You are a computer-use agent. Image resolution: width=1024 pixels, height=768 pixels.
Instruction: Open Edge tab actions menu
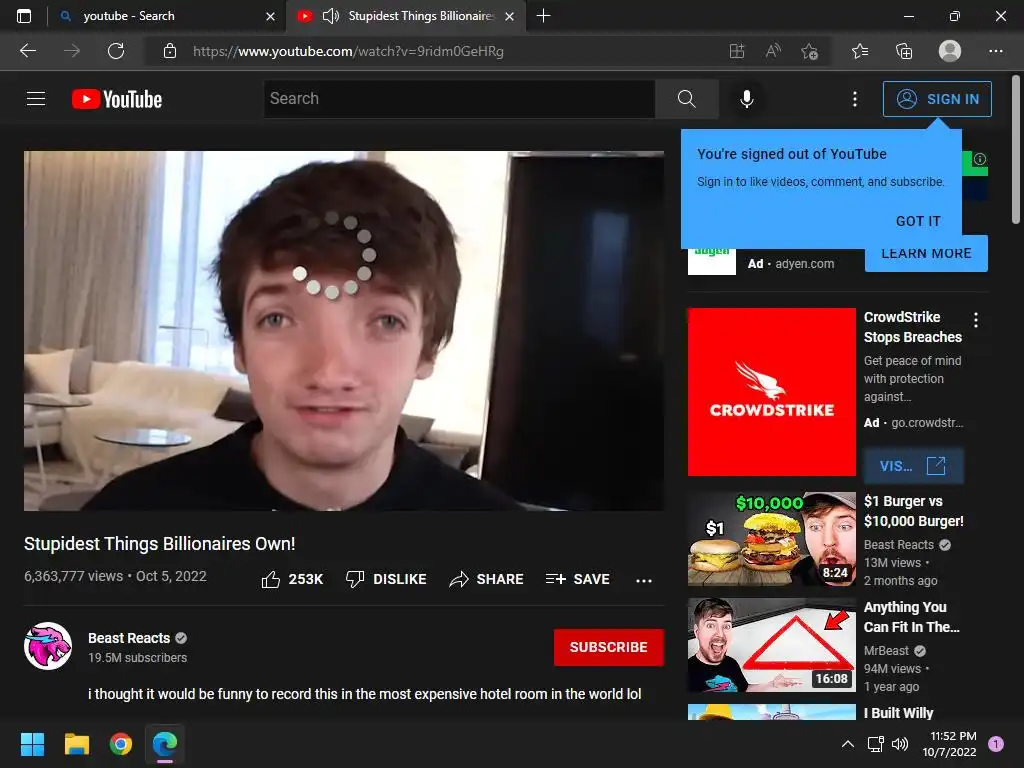24,16
